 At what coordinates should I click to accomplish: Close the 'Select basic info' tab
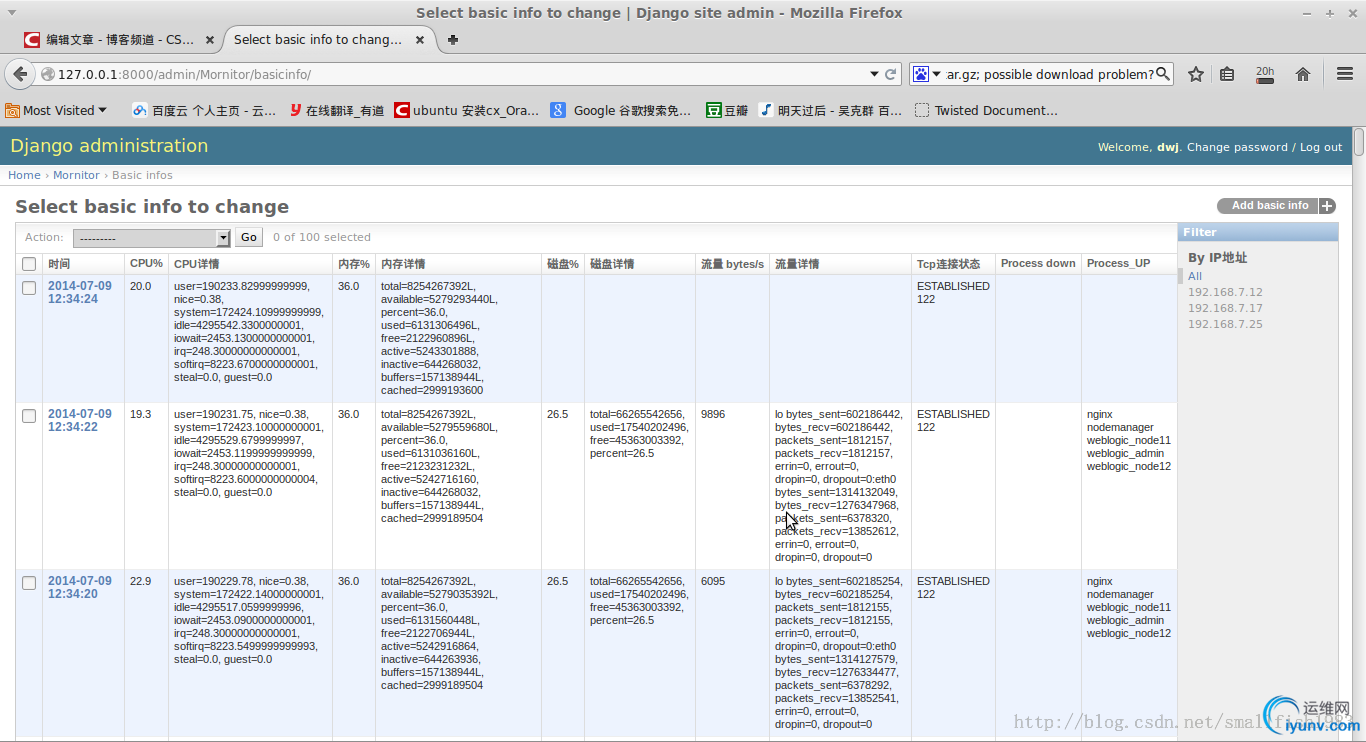(420, 40)
